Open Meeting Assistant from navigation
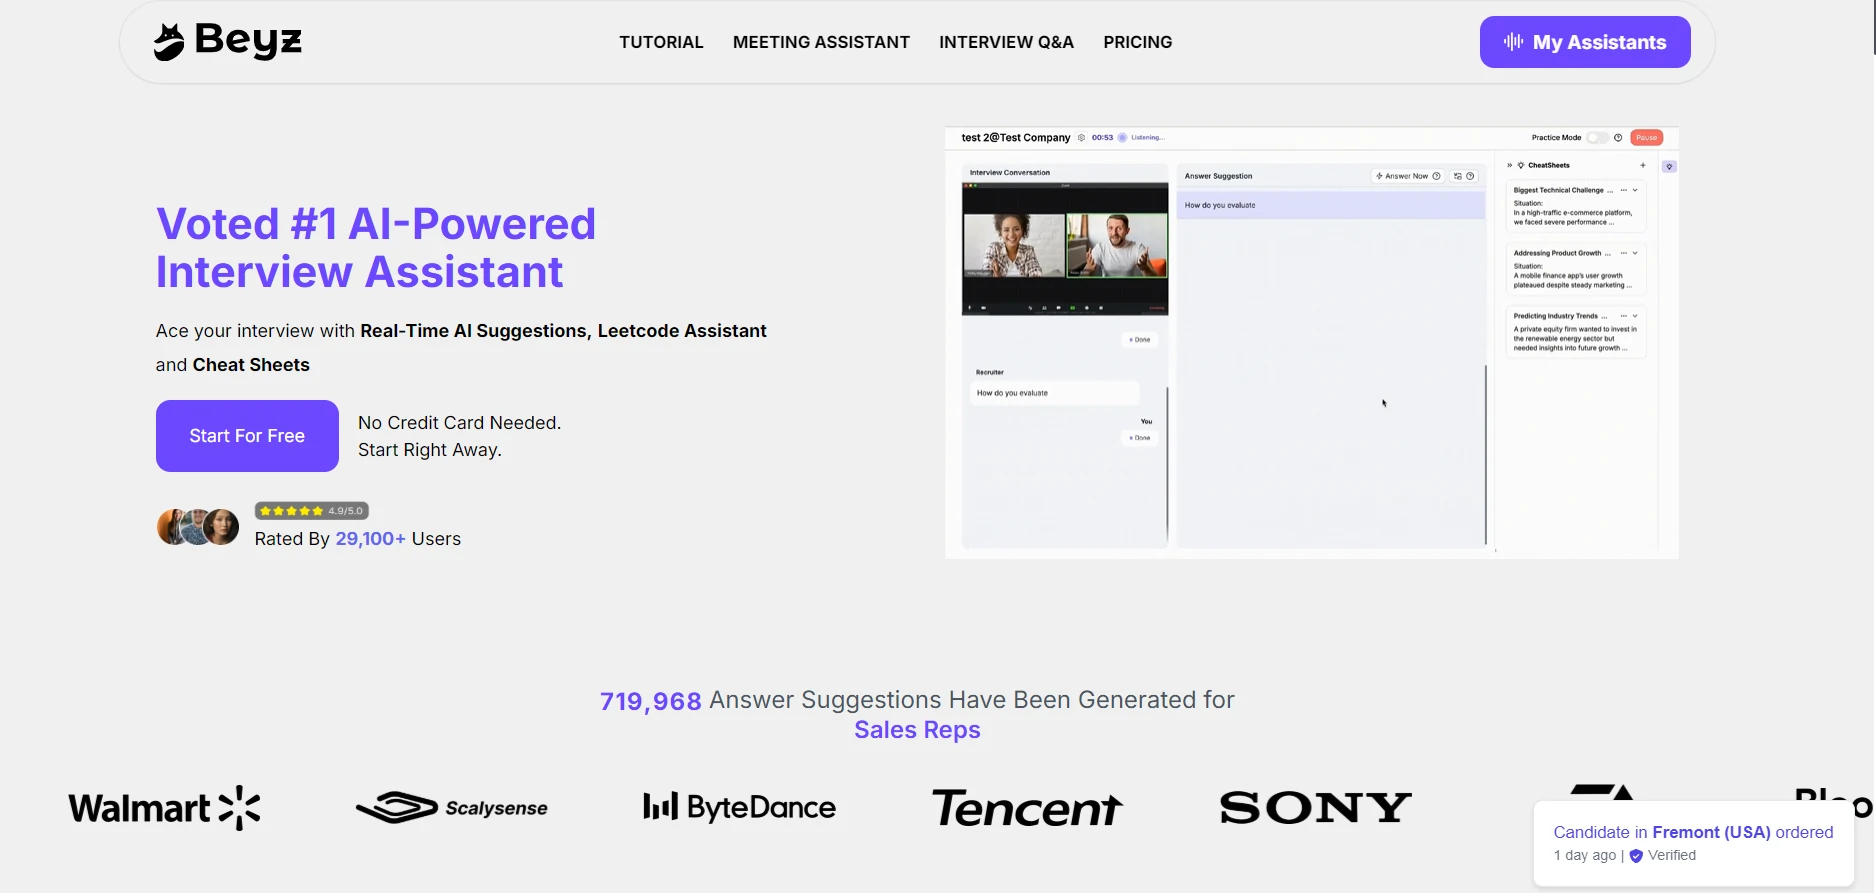 821,42
